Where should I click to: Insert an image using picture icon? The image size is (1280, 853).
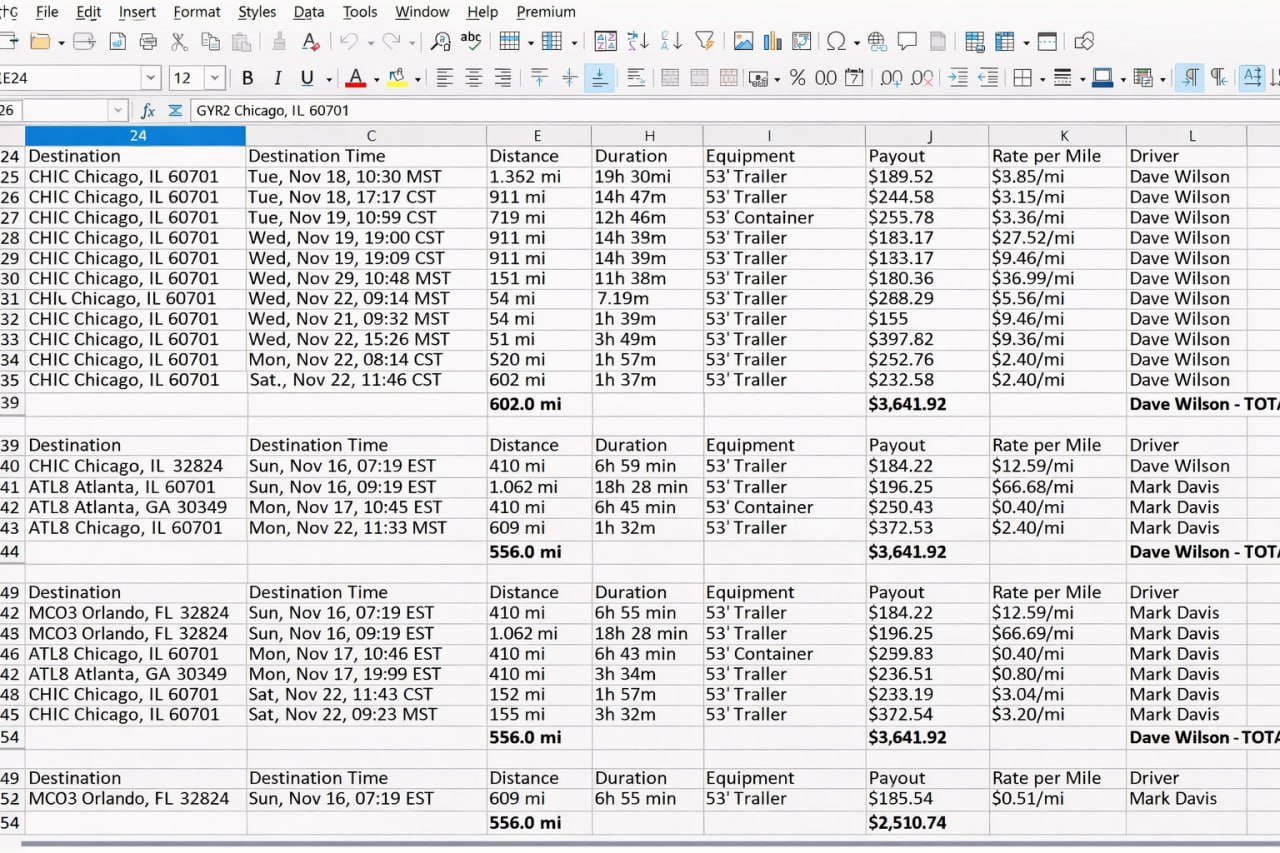click(x=743, y=42)
